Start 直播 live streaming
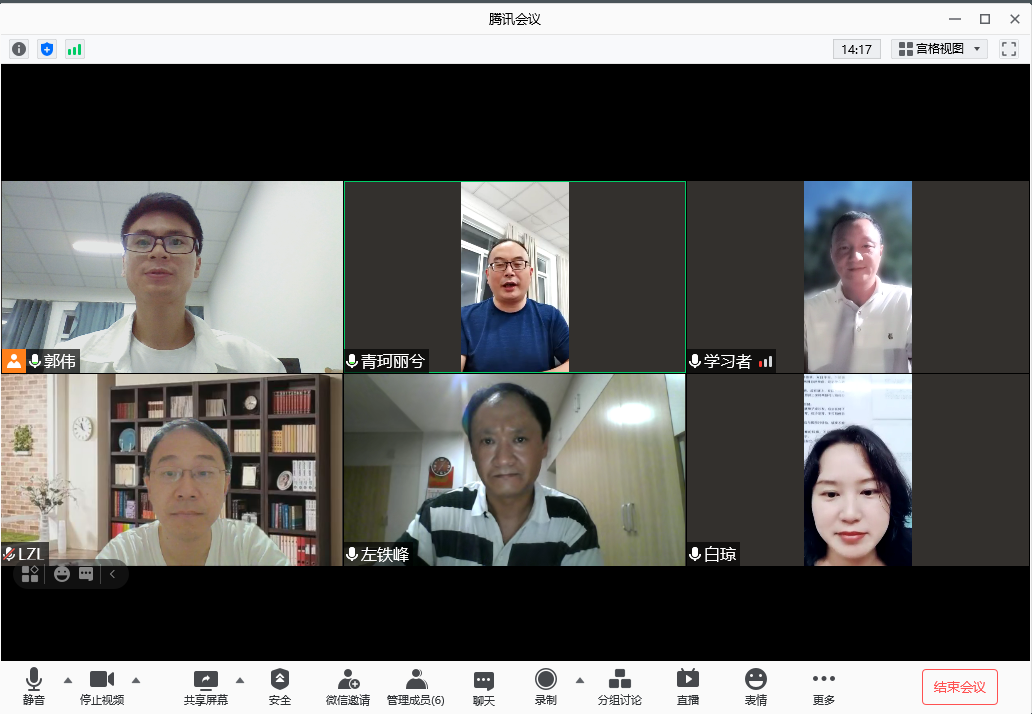1032x714 pixels. (x=688, y=687)
